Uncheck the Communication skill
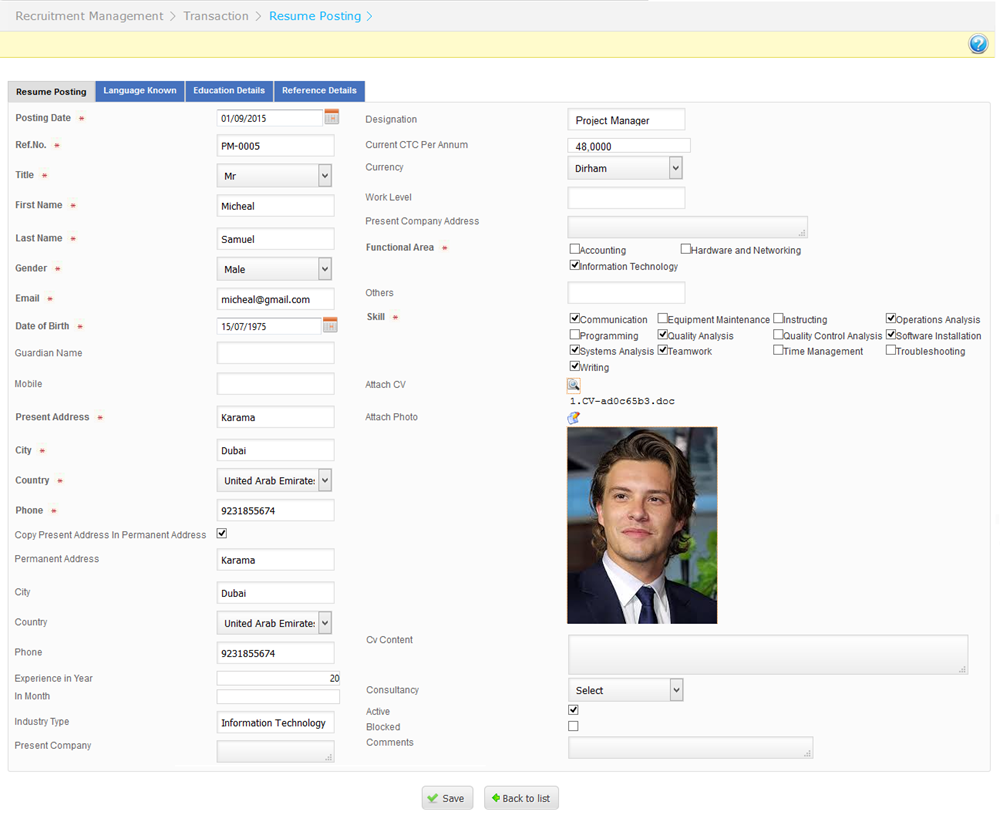 (575, 318)
